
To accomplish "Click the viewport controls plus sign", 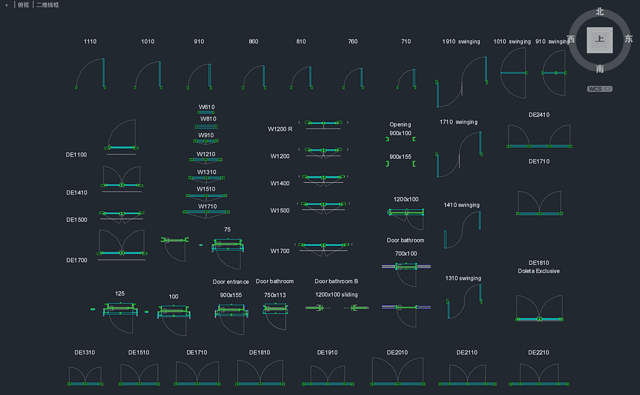I will point(7,5).
